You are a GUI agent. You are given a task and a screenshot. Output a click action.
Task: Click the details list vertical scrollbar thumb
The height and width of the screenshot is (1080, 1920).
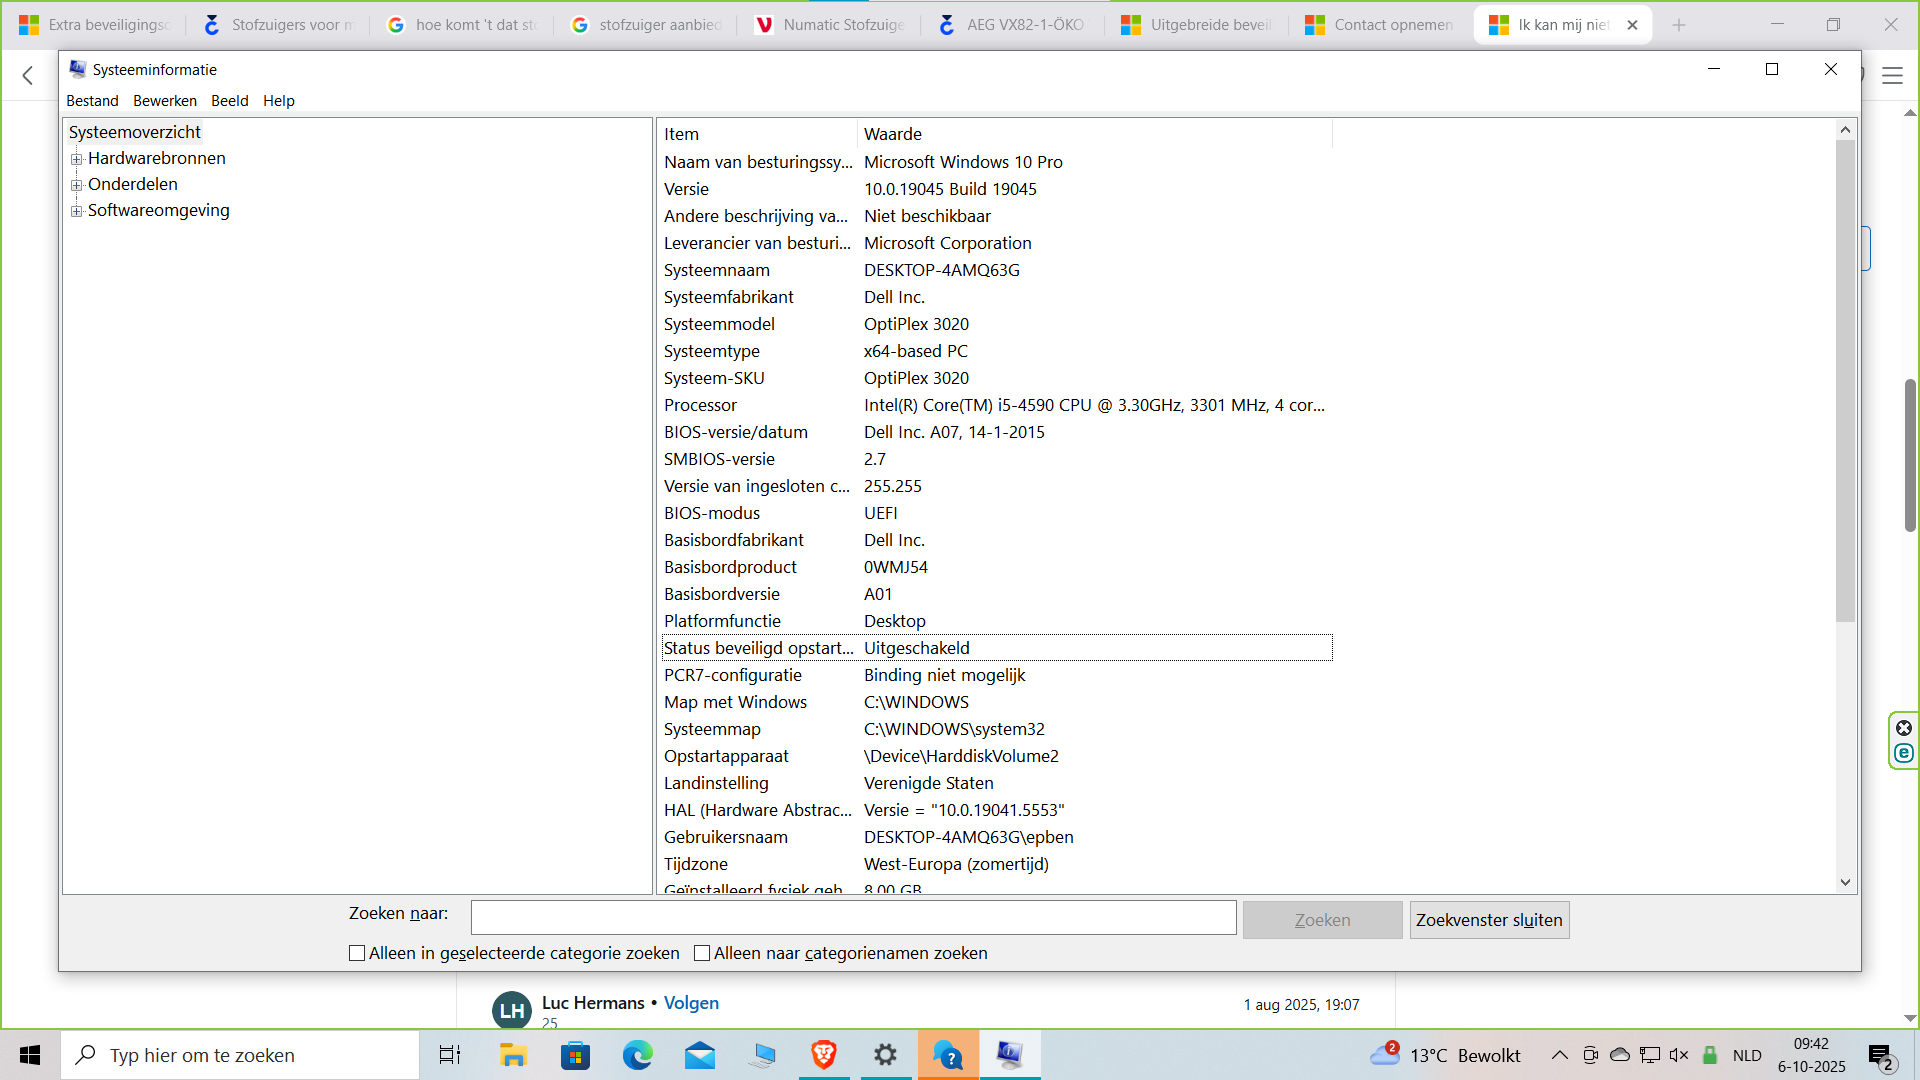point(1845,380)
